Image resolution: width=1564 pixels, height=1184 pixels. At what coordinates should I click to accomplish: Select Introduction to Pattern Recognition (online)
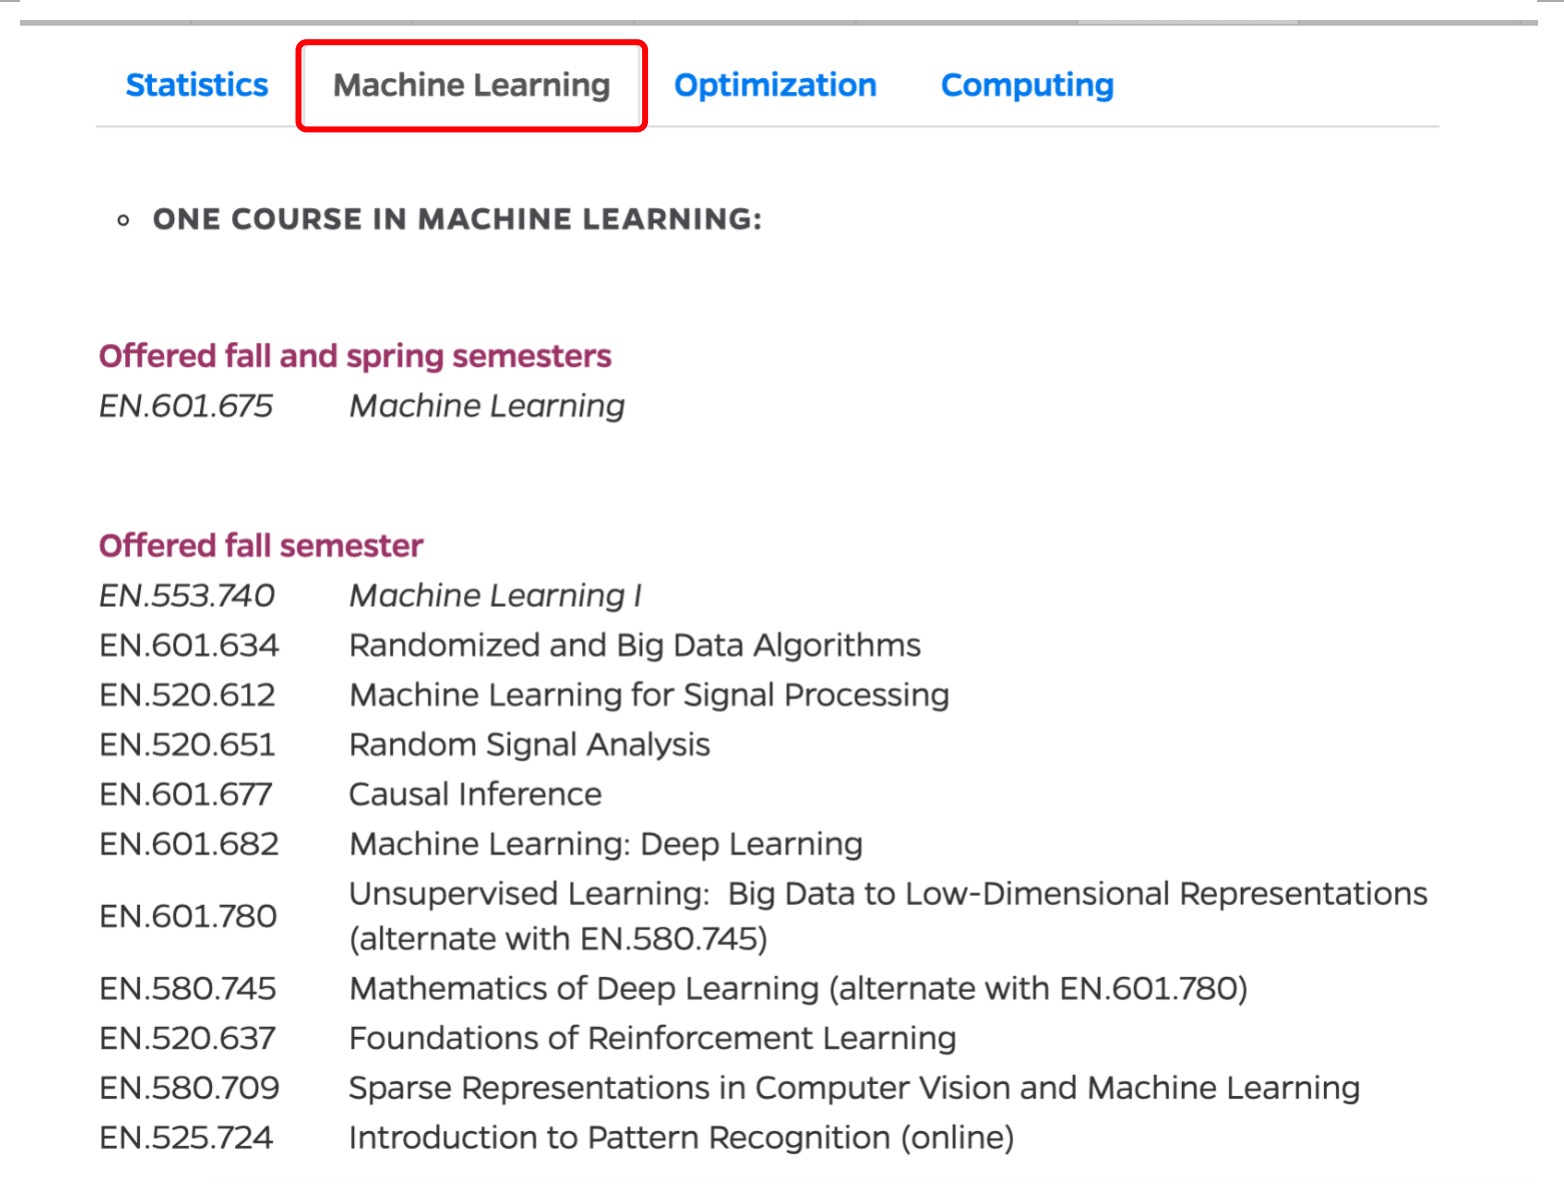click(681, 1138)
